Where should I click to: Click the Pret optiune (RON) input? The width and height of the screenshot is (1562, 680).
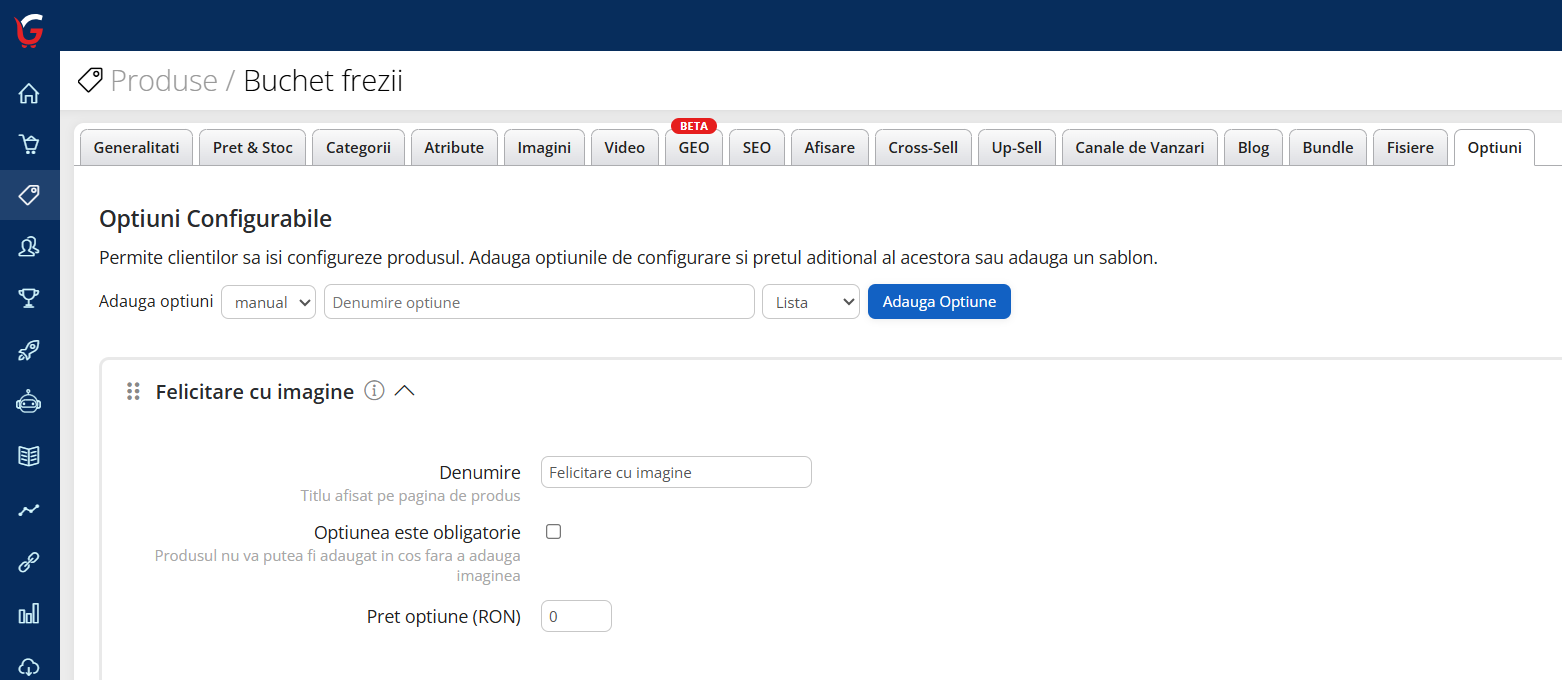click(576, 616)
